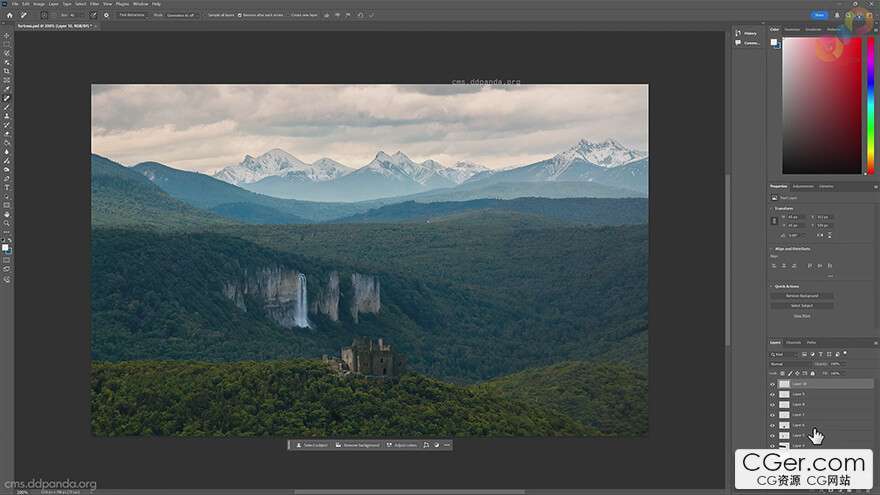Open the Comments panel

point(750,43)
